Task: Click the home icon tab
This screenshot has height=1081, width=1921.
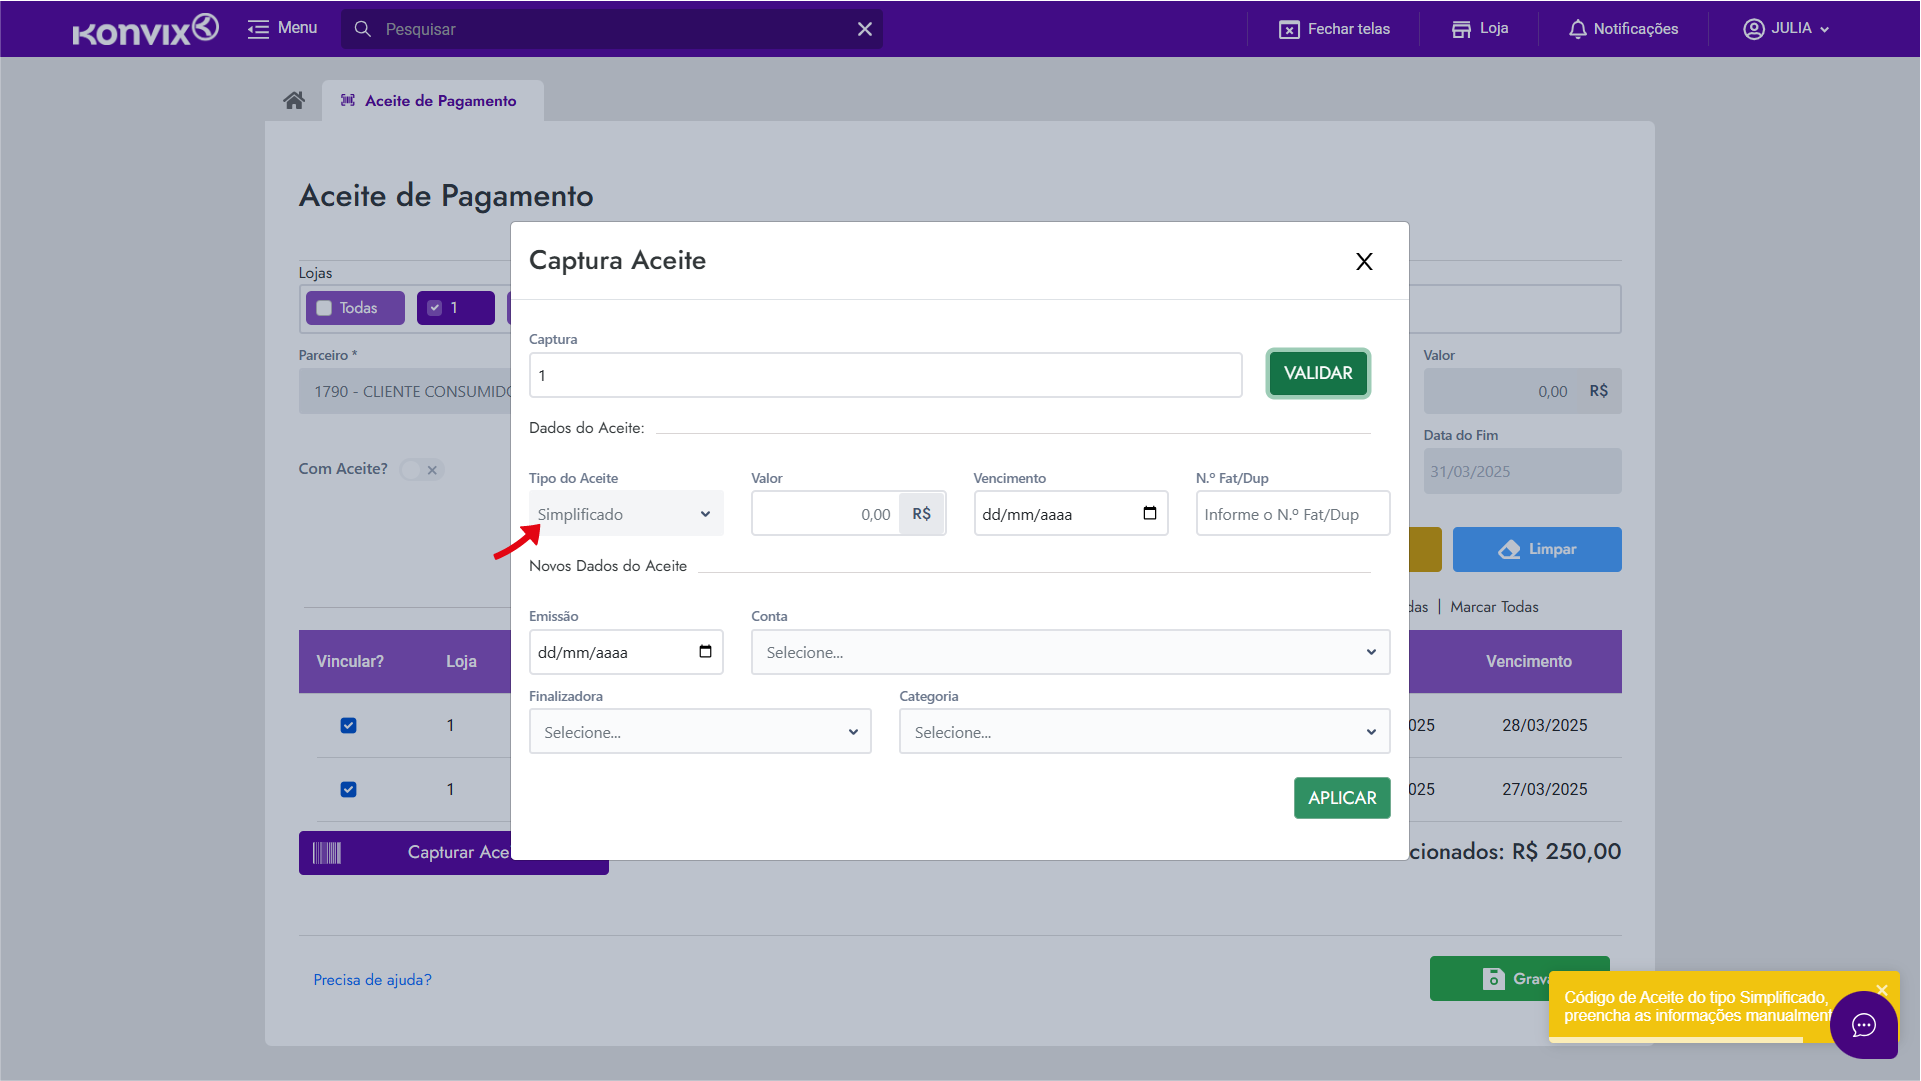Action: pyautogui.click(x=294, y=100)
